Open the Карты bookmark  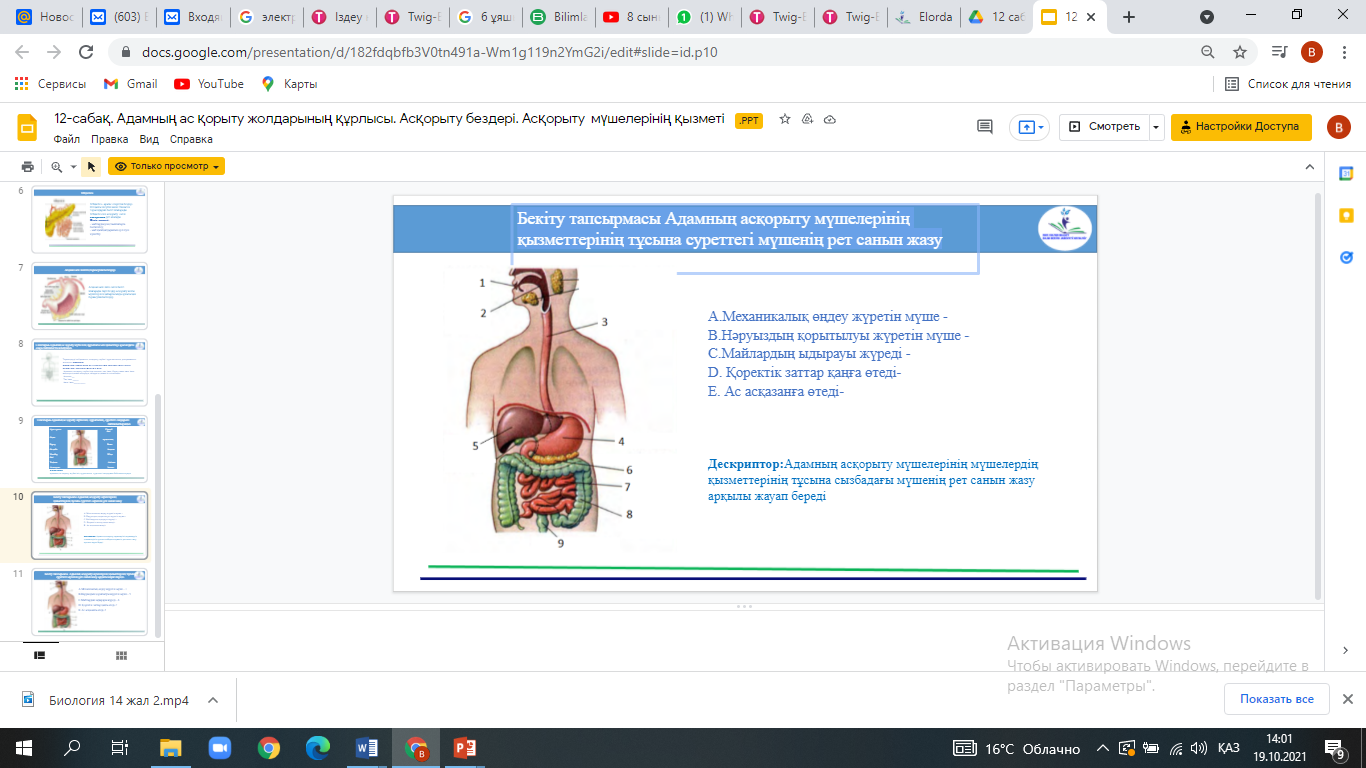[x=289, y=84]
